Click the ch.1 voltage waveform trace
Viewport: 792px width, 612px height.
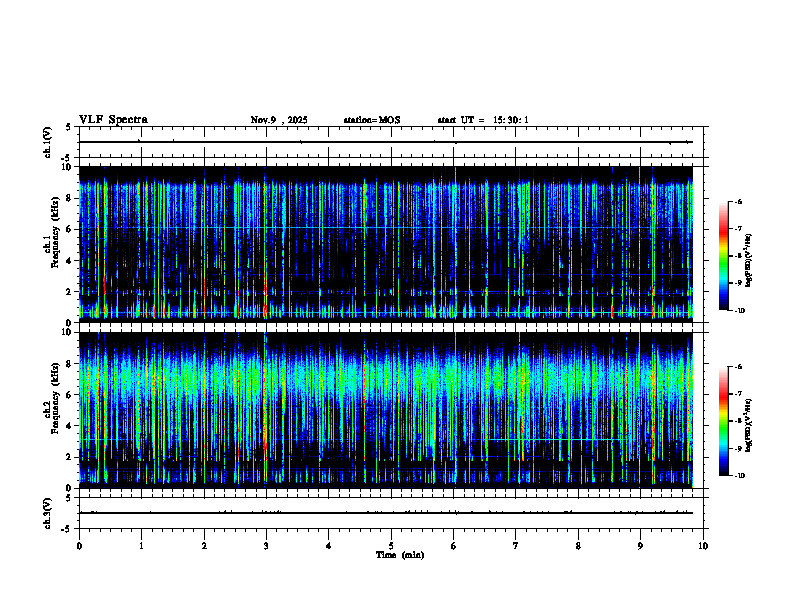coord(386,142)
